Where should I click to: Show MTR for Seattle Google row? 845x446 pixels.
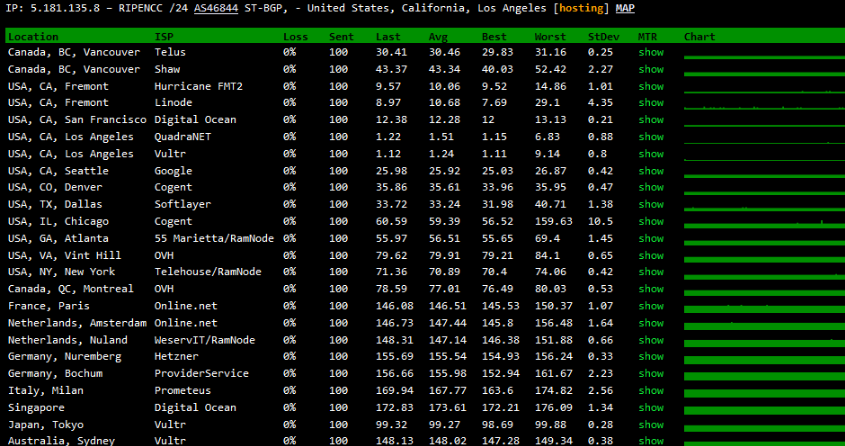[651, 171]
